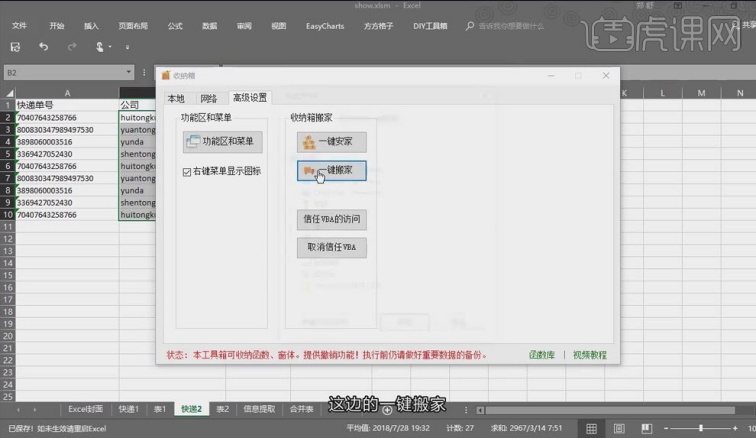Open the customize quick access toolbar arrow
This screenshot has width=756, height=438.
127,47
